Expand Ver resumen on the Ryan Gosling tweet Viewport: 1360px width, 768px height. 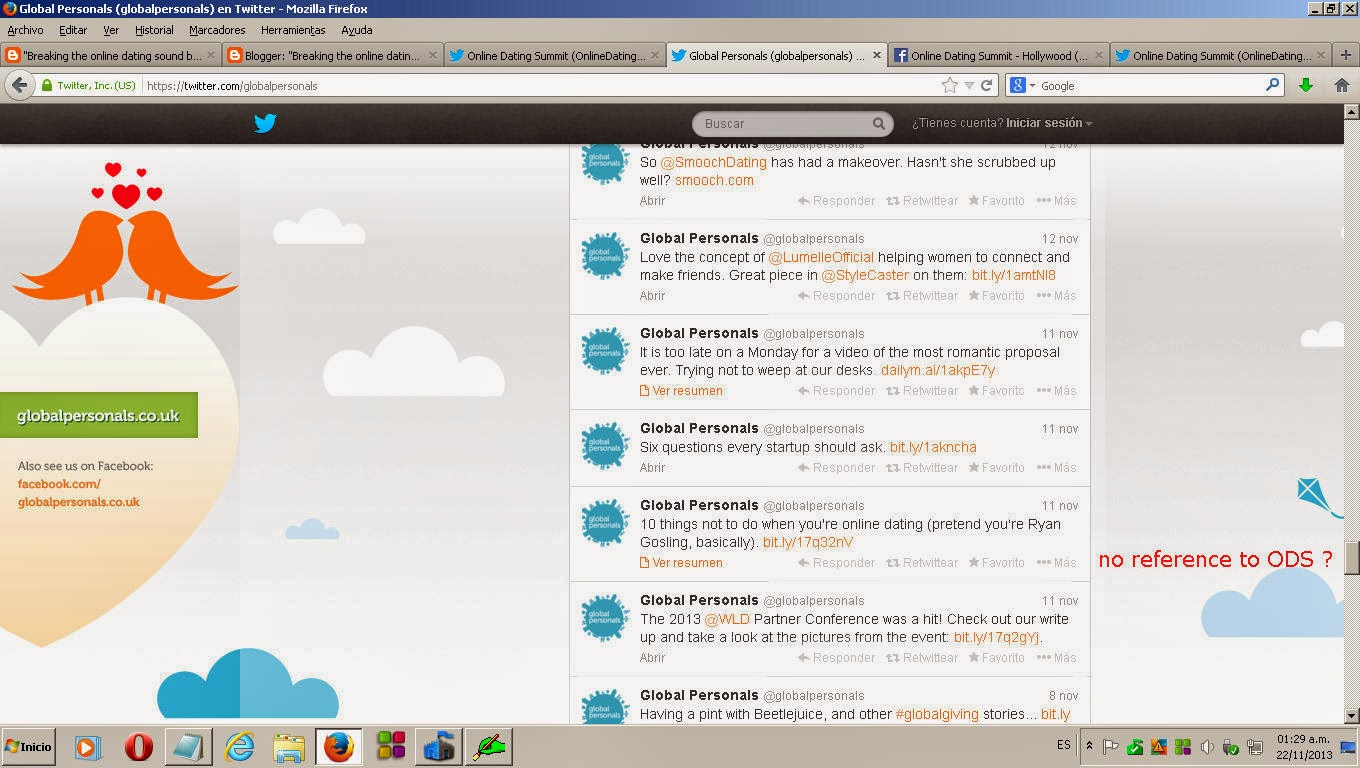[x=681, y=563]
